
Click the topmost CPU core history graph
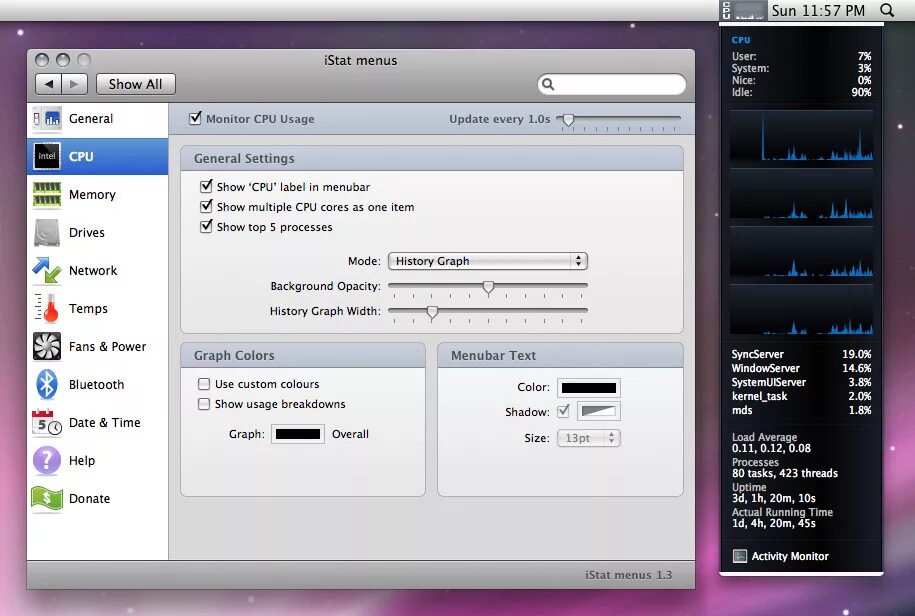[x=801, y=135]
